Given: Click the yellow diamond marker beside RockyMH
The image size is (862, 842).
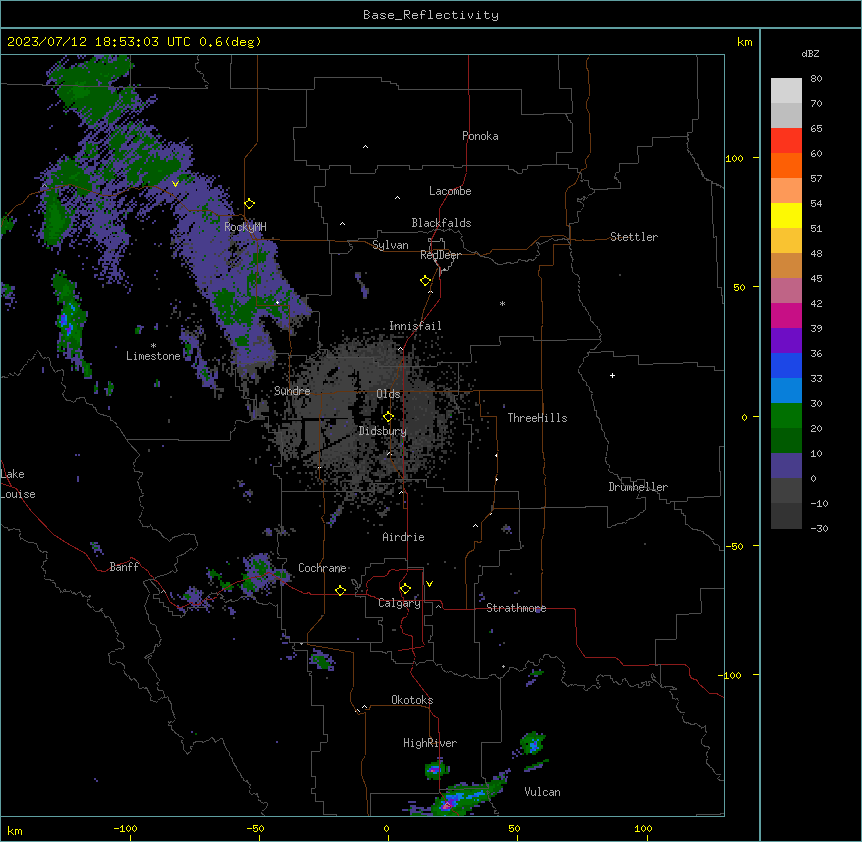Looking at the screenshot, I should tap(249, 204).
